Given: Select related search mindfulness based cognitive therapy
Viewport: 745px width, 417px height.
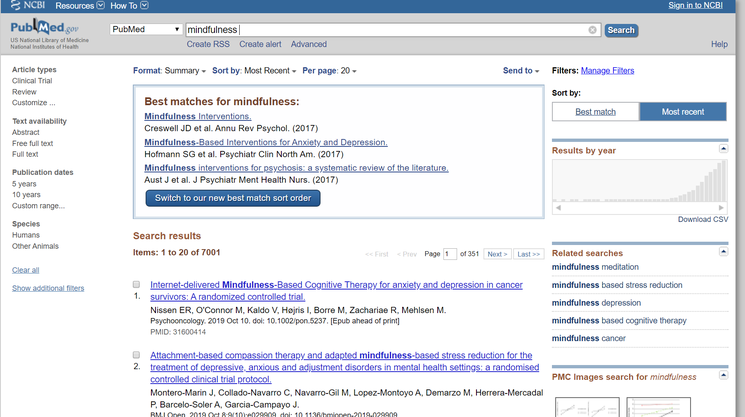Looking at the screenshot, I should tap(619, 321).
